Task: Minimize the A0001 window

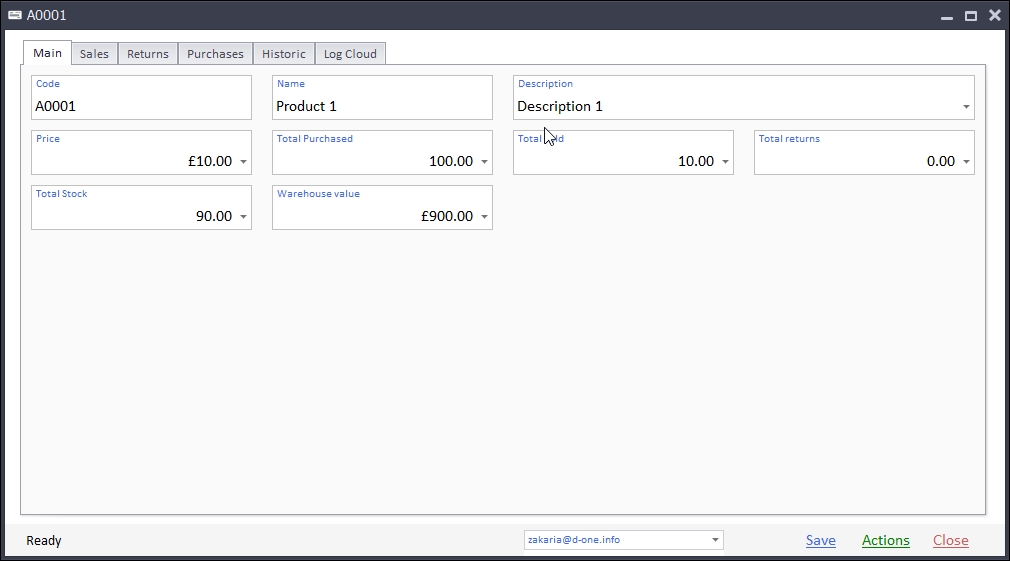Action: pyautogui.click(x=946, y=16)
